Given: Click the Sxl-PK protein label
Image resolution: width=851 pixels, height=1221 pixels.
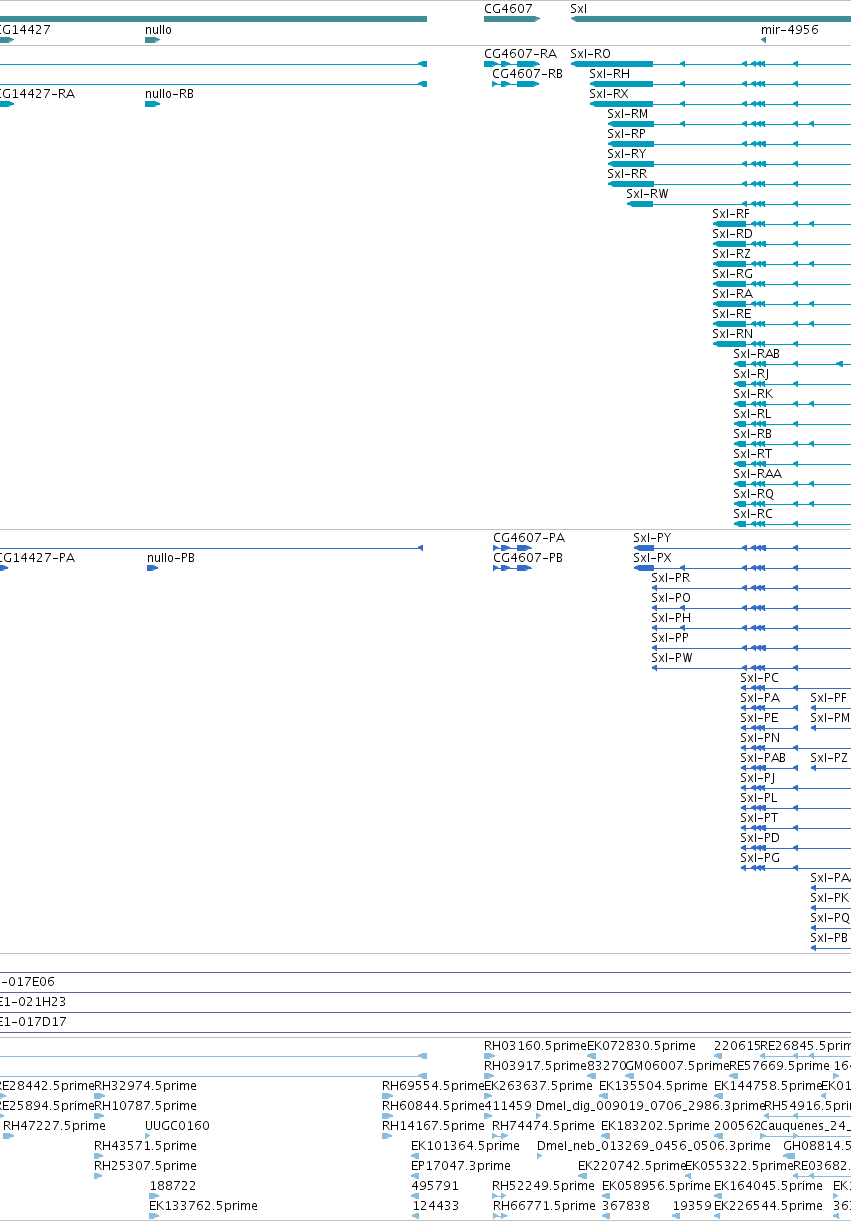Looking at the screenshot, I should (x=829, y=898).
